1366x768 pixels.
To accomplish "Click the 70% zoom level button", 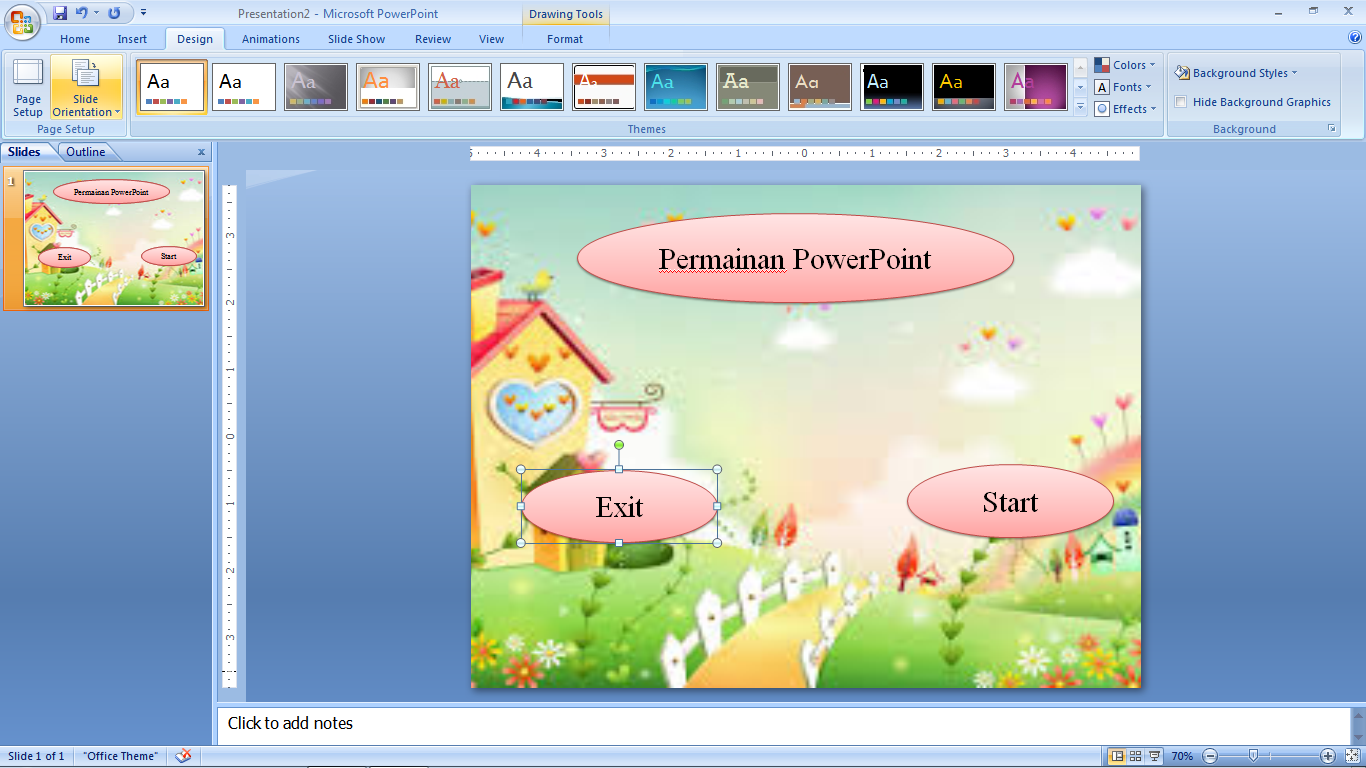I will (1182, 756).
